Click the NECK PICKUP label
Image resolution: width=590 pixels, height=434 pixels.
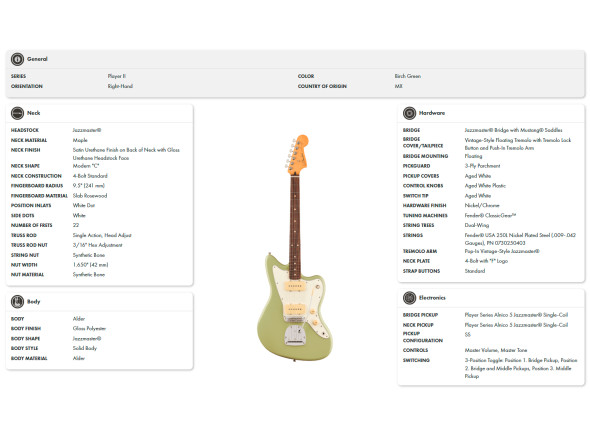tap(418, 325)
